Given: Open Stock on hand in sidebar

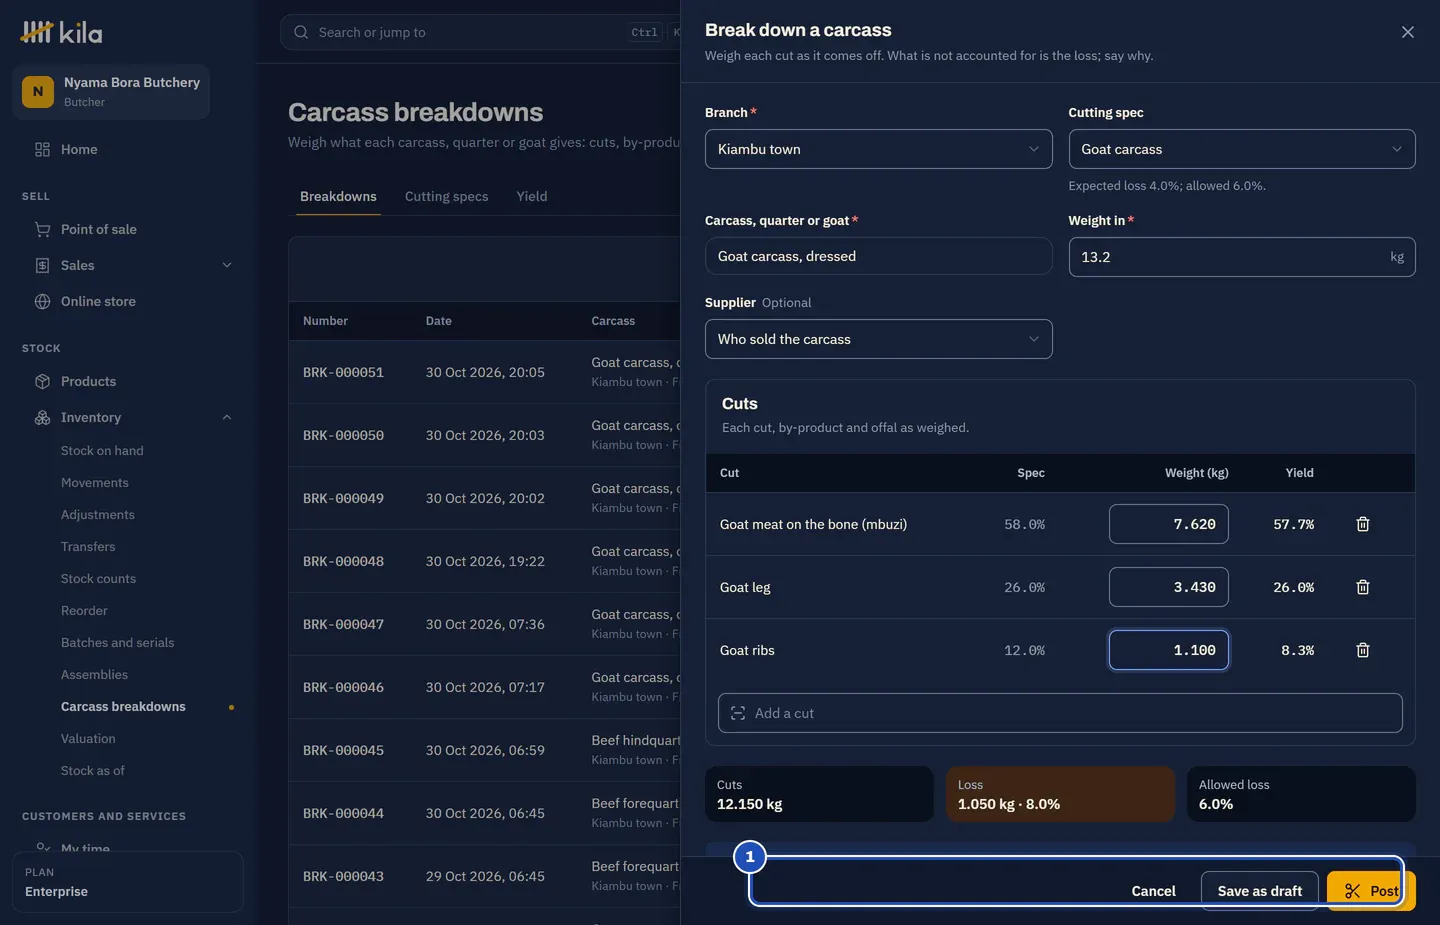Looking at the screenshot, I should pos(102,451).
